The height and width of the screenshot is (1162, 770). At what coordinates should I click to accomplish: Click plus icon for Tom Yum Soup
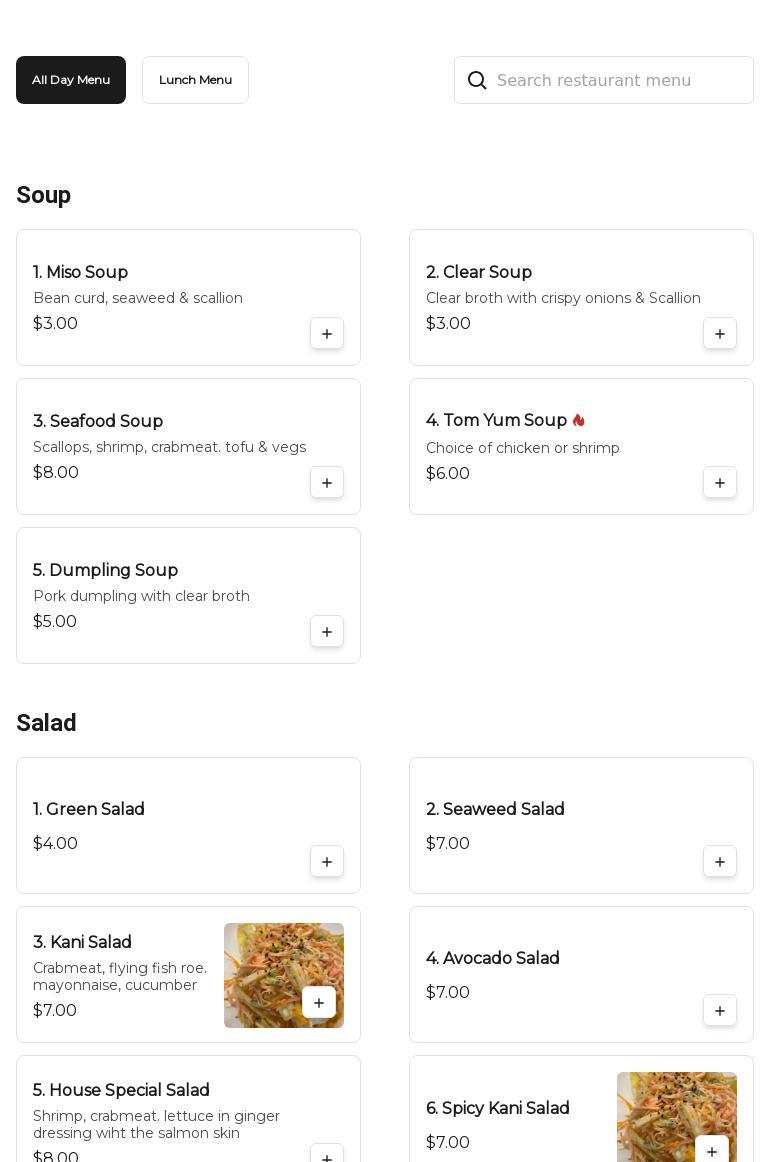720,483
